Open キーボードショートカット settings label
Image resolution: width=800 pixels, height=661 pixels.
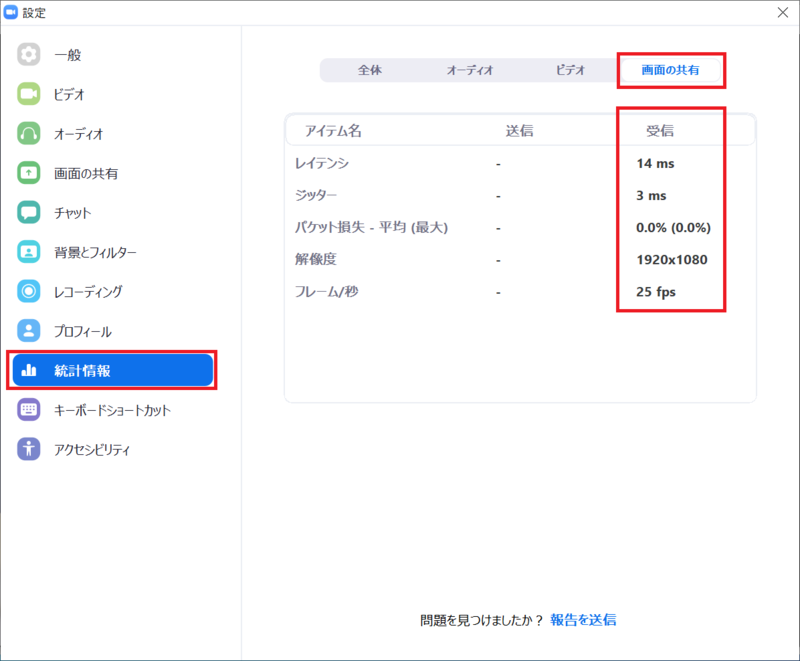tap(112, 411)
